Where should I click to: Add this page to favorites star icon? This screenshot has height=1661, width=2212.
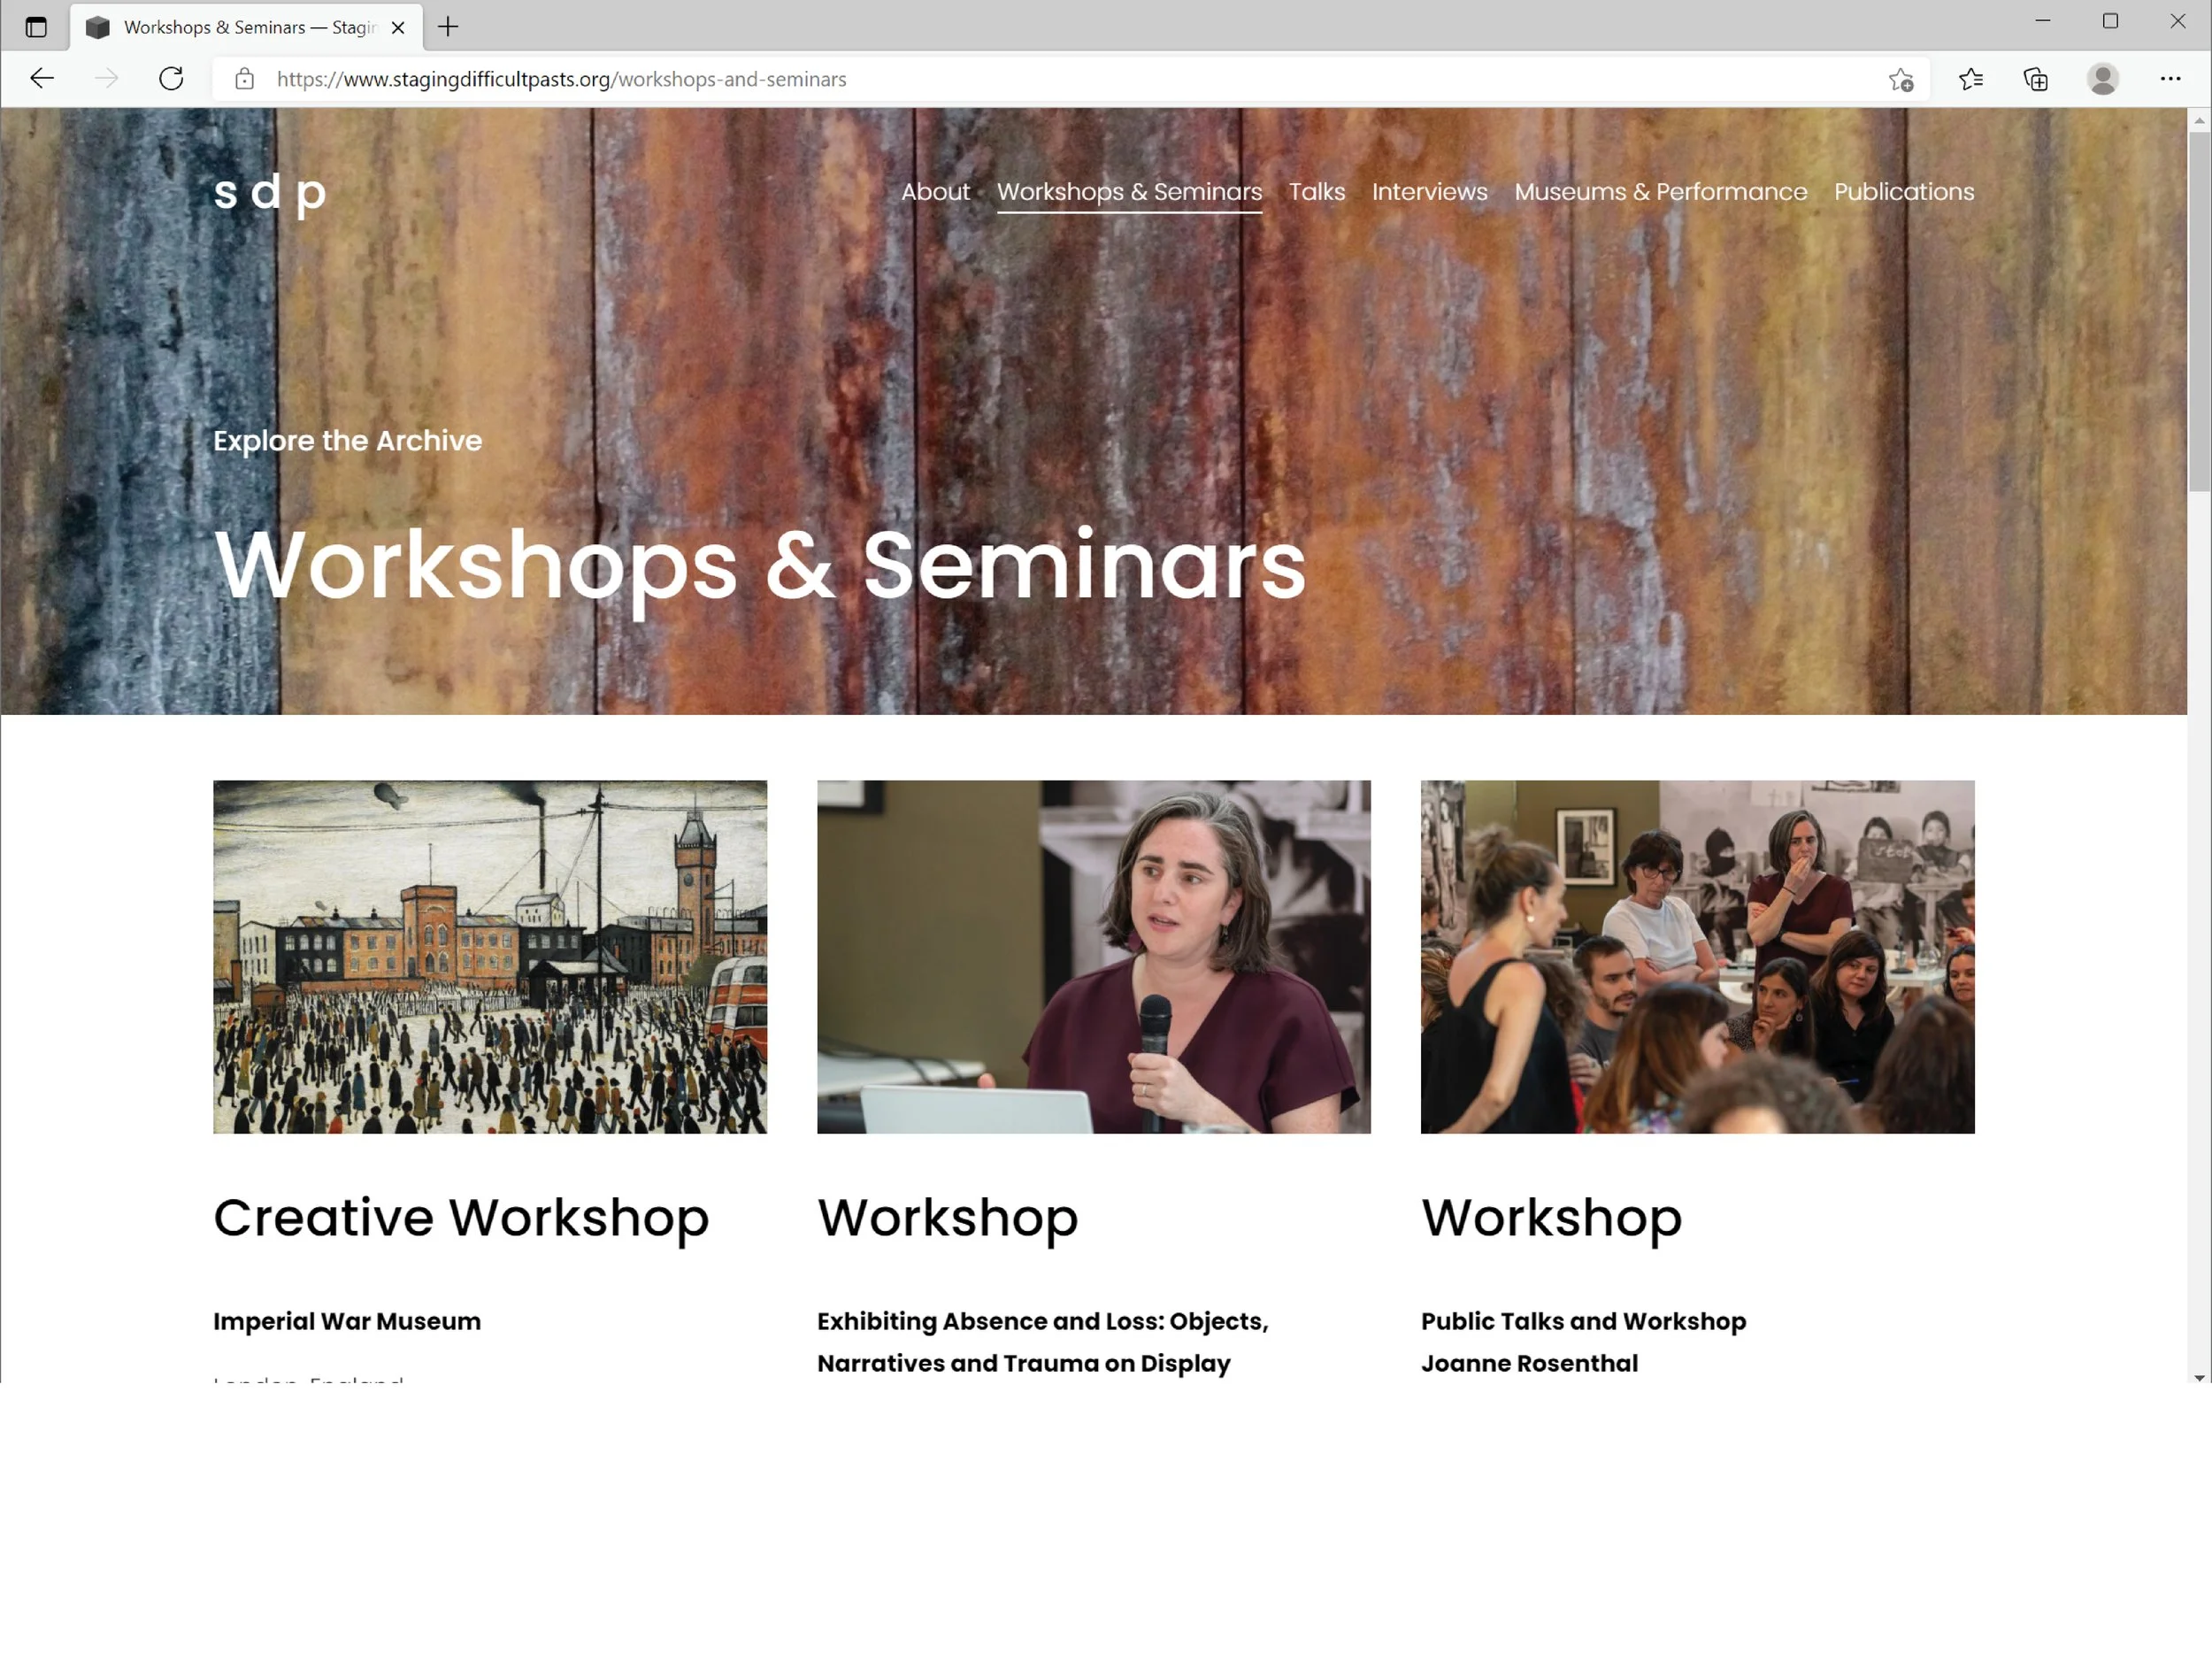pos(1901,80)
